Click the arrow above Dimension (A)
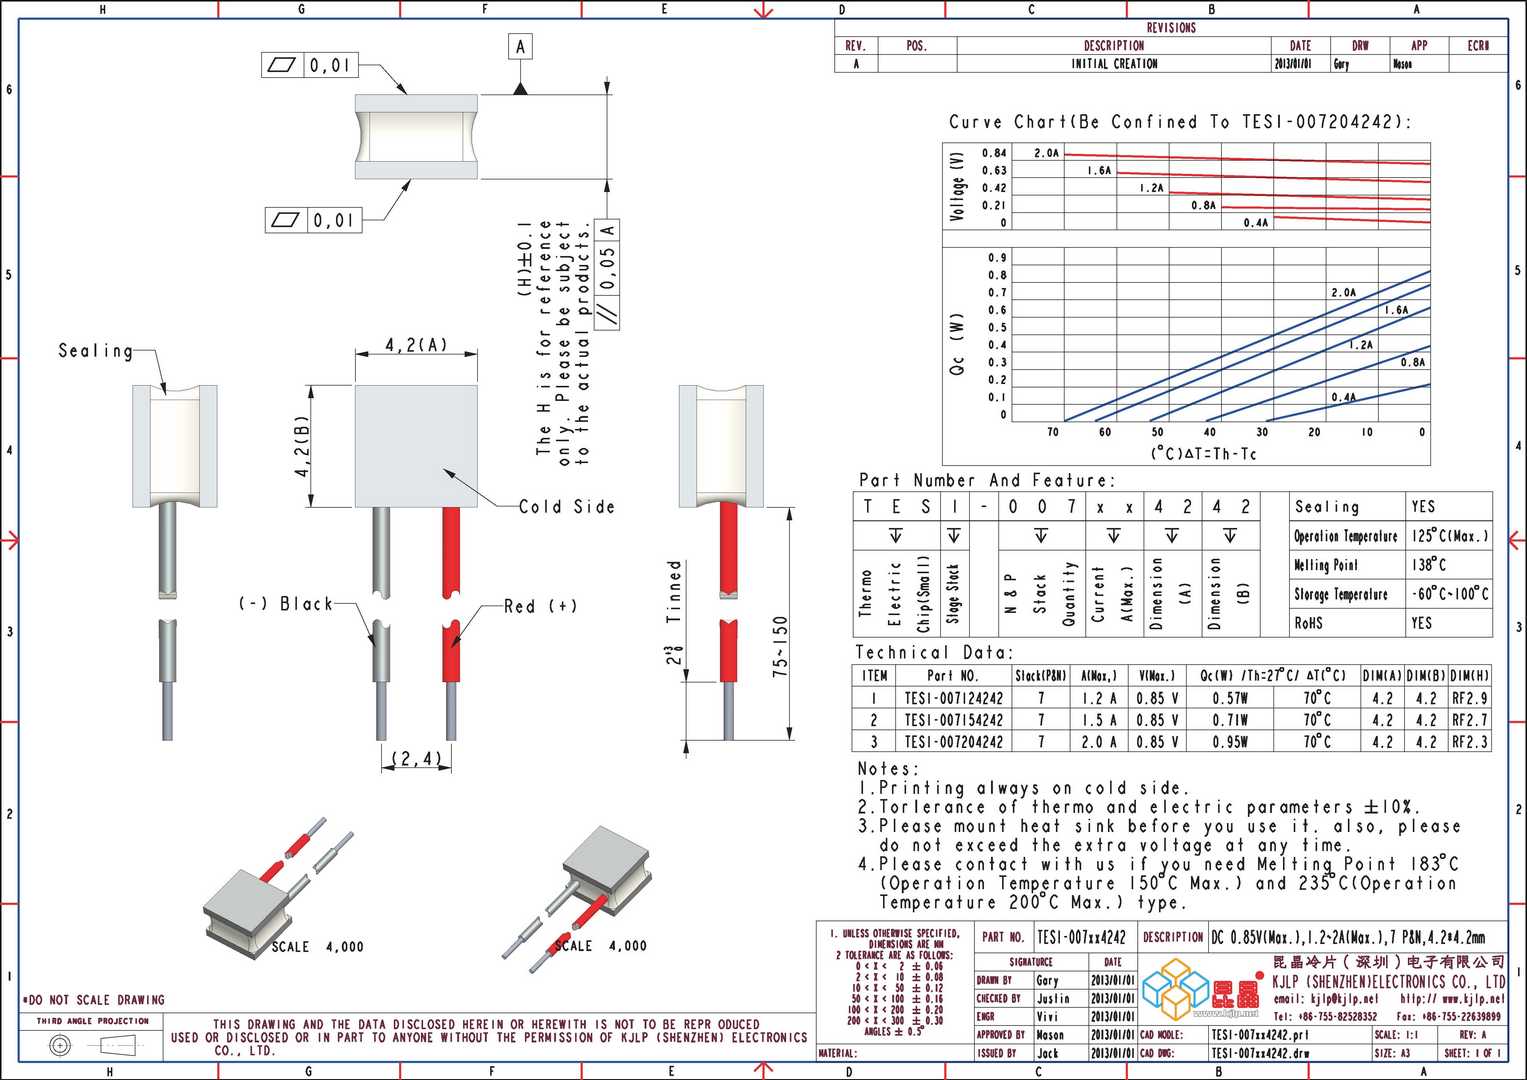 pos(1172,535)
